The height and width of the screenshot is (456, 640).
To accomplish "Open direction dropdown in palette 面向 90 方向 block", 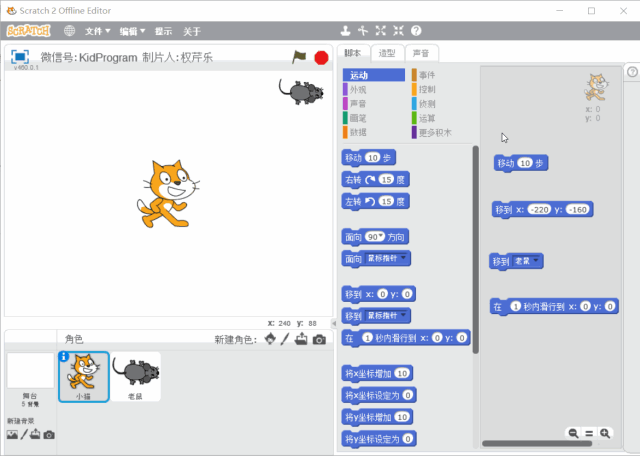I will click(x=381, y=236).
